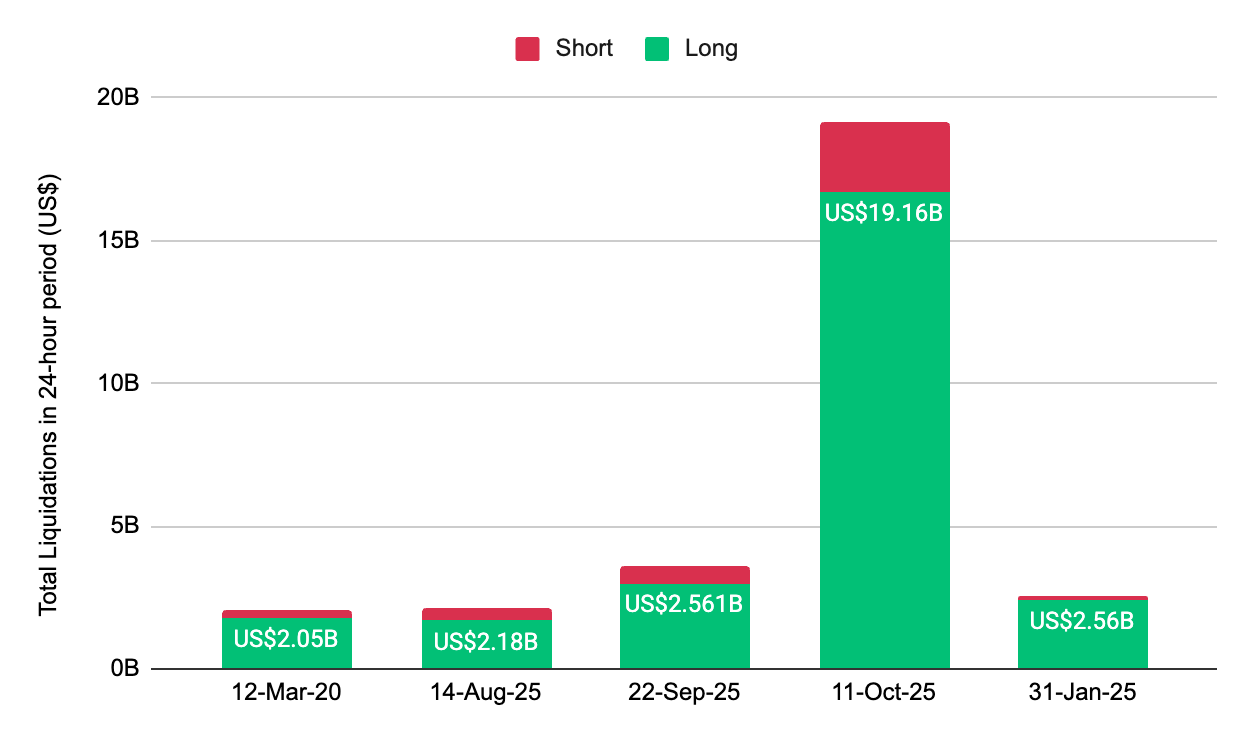Select the red Short segment for 14-Aug-25
Viewport: 1254px width, 742px height.
pyautogui.click(x=486, y=614)
